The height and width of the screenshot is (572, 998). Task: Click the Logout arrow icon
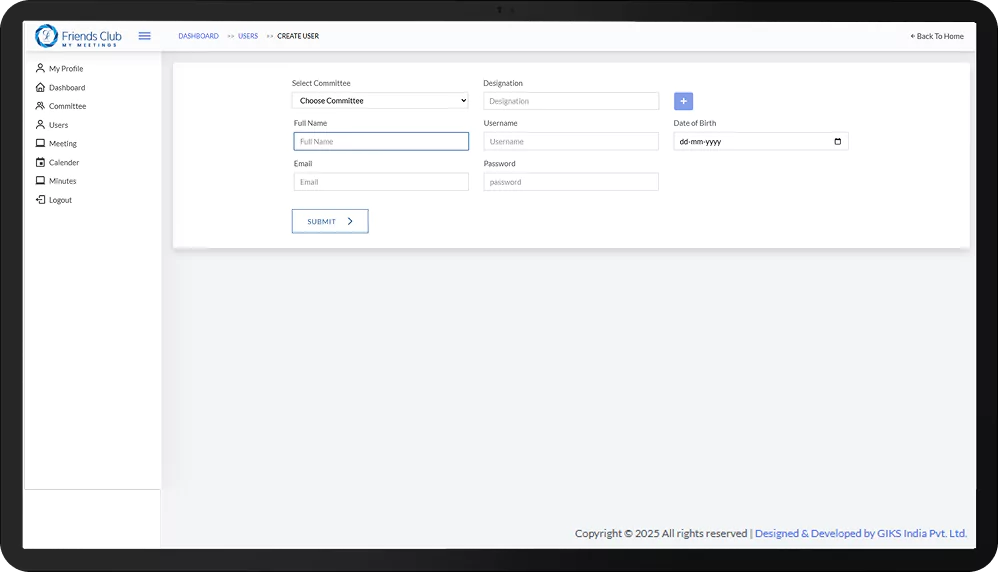[40, 200]
